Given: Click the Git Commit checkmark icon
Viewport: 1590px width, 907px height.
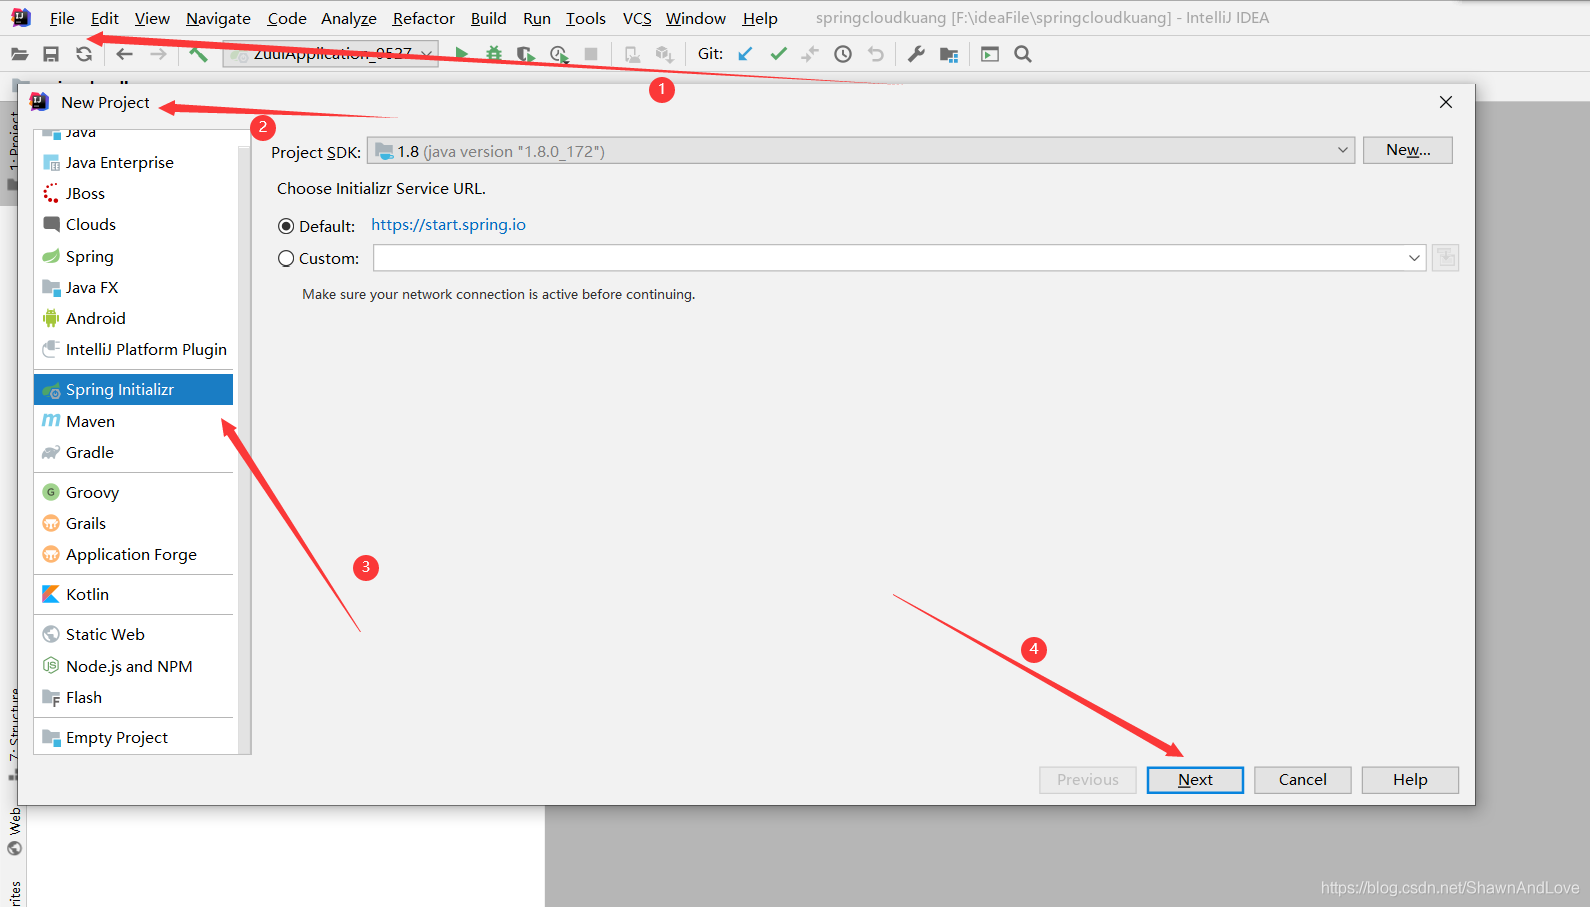Looking at the screenshot, I should click(778, 54).
